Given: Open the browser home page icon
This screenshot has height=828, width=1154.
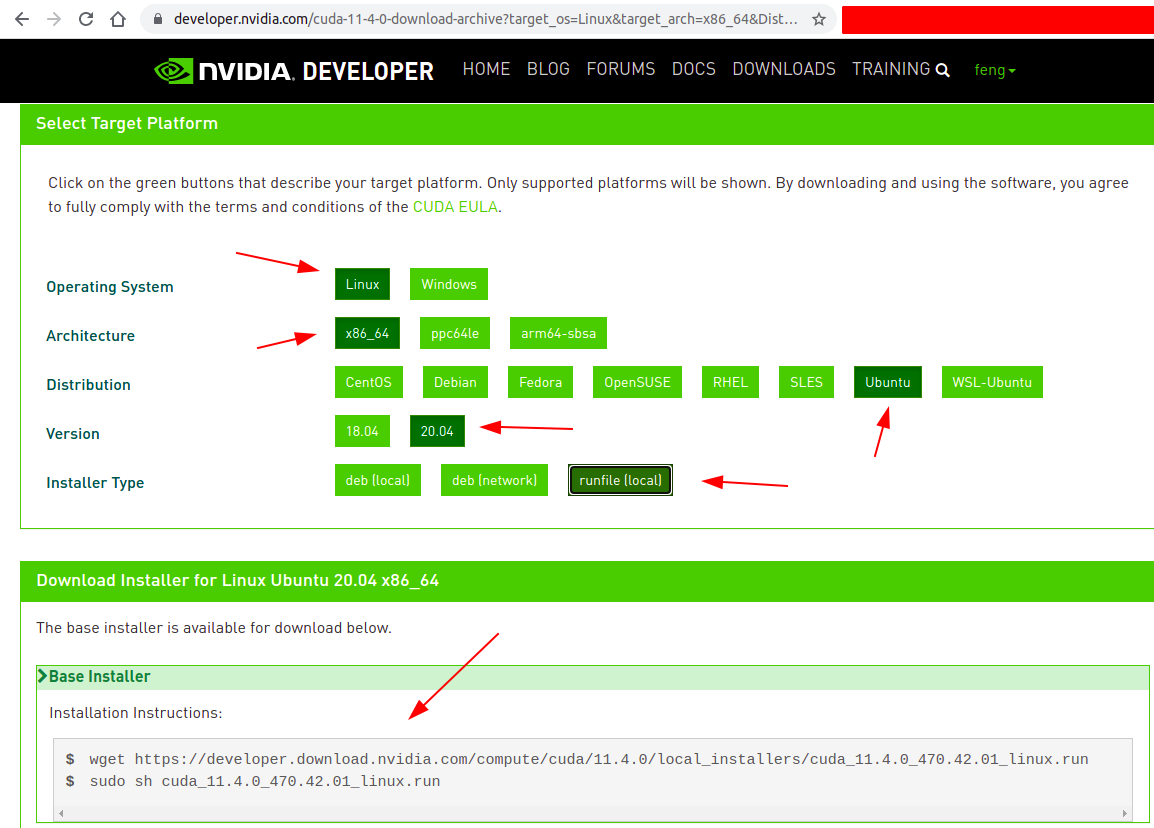Looking at the screenshot, I should click(118, 19).
